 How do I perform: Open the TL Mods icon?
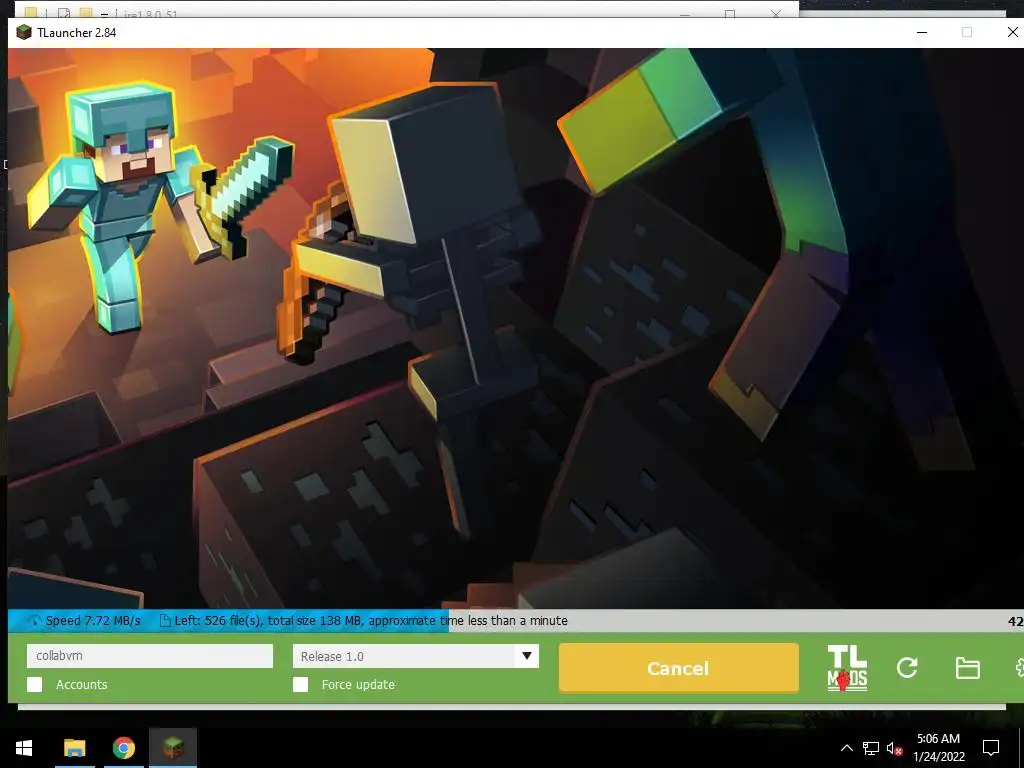click(847, 667)
